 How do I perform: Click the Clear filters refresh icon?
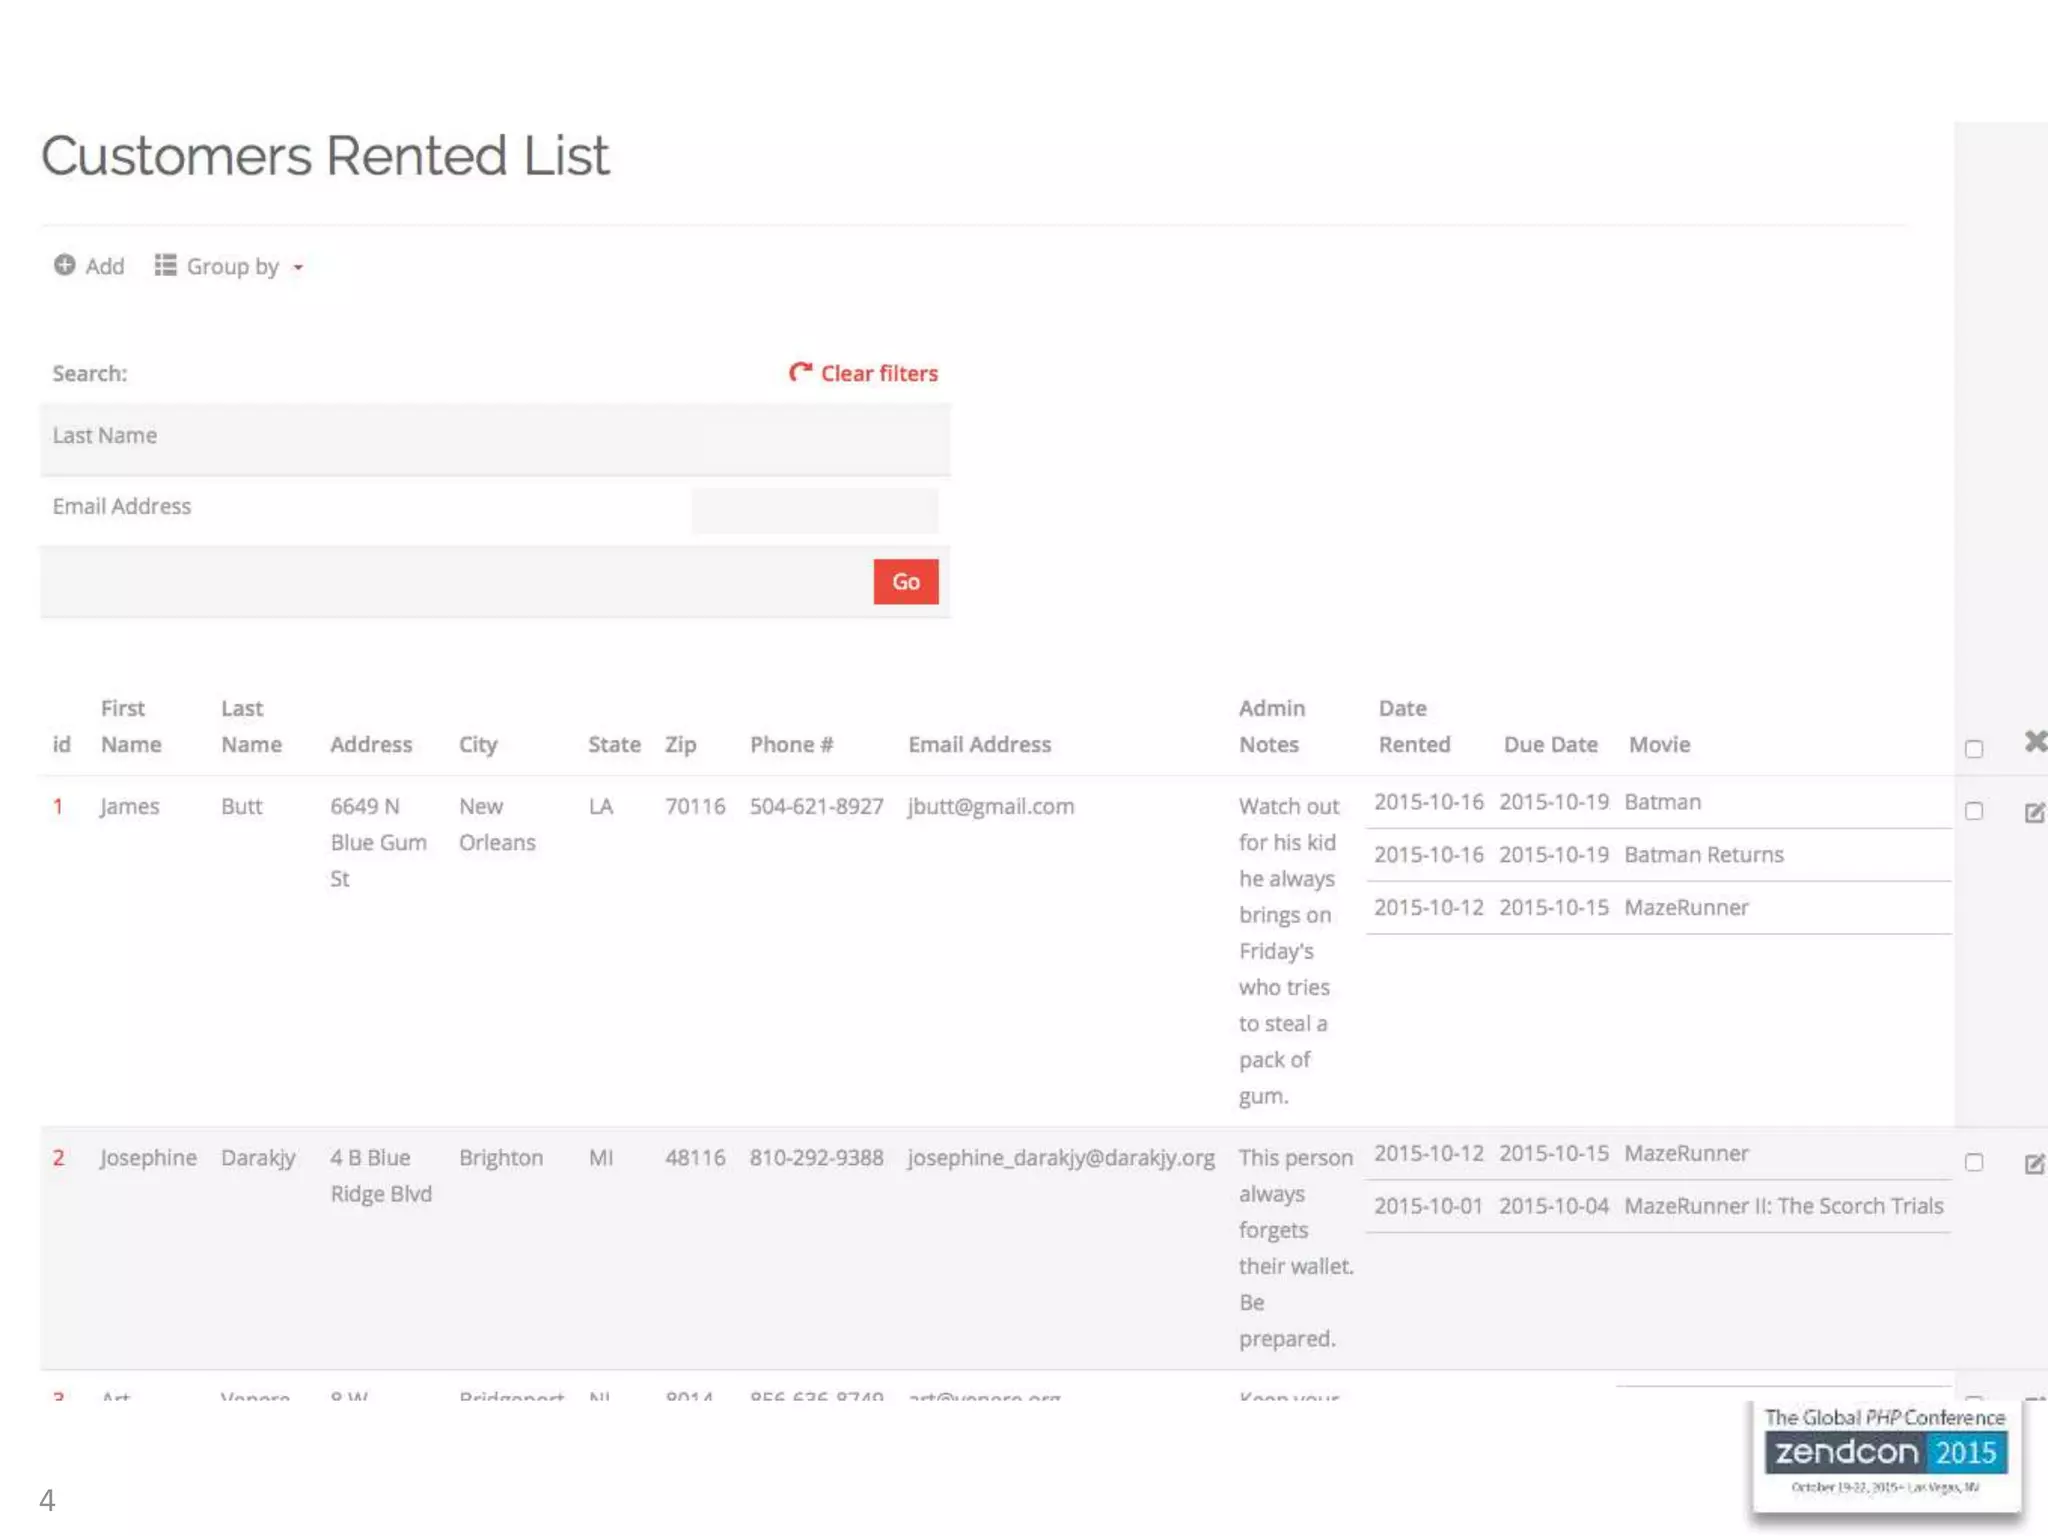[800, 372]
